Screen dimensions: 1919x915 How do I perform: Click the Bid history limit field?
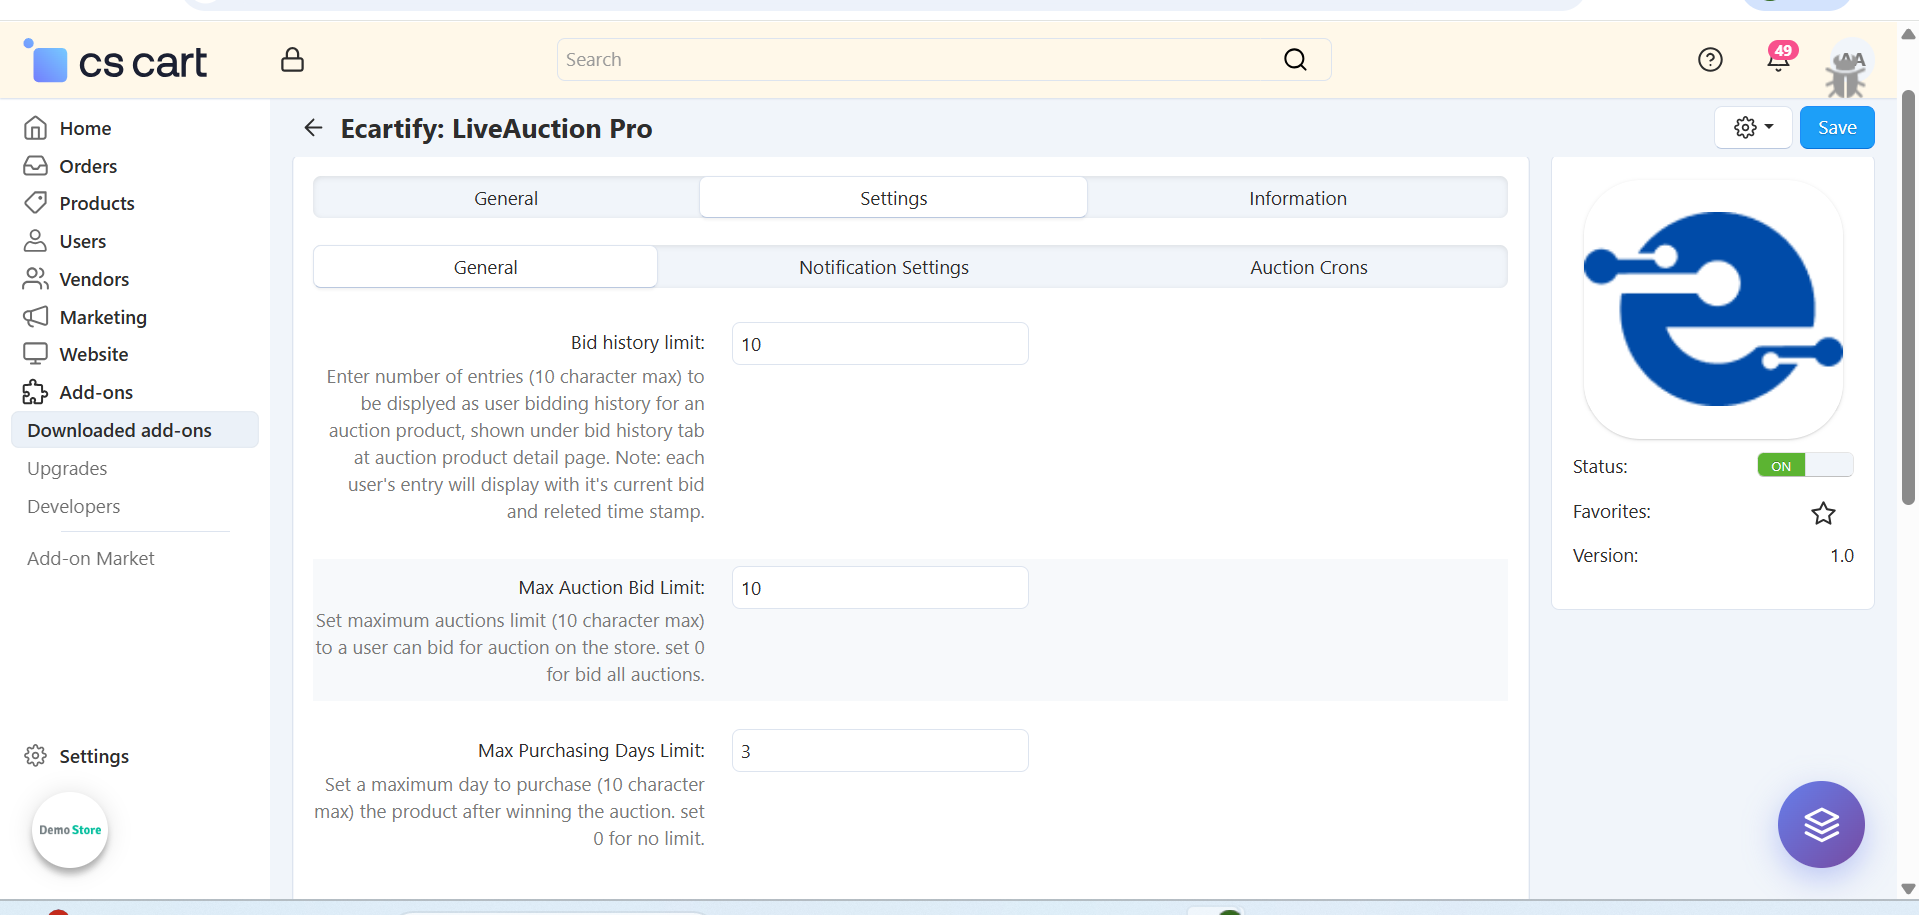pyautogui.click(x=879, y=344)
